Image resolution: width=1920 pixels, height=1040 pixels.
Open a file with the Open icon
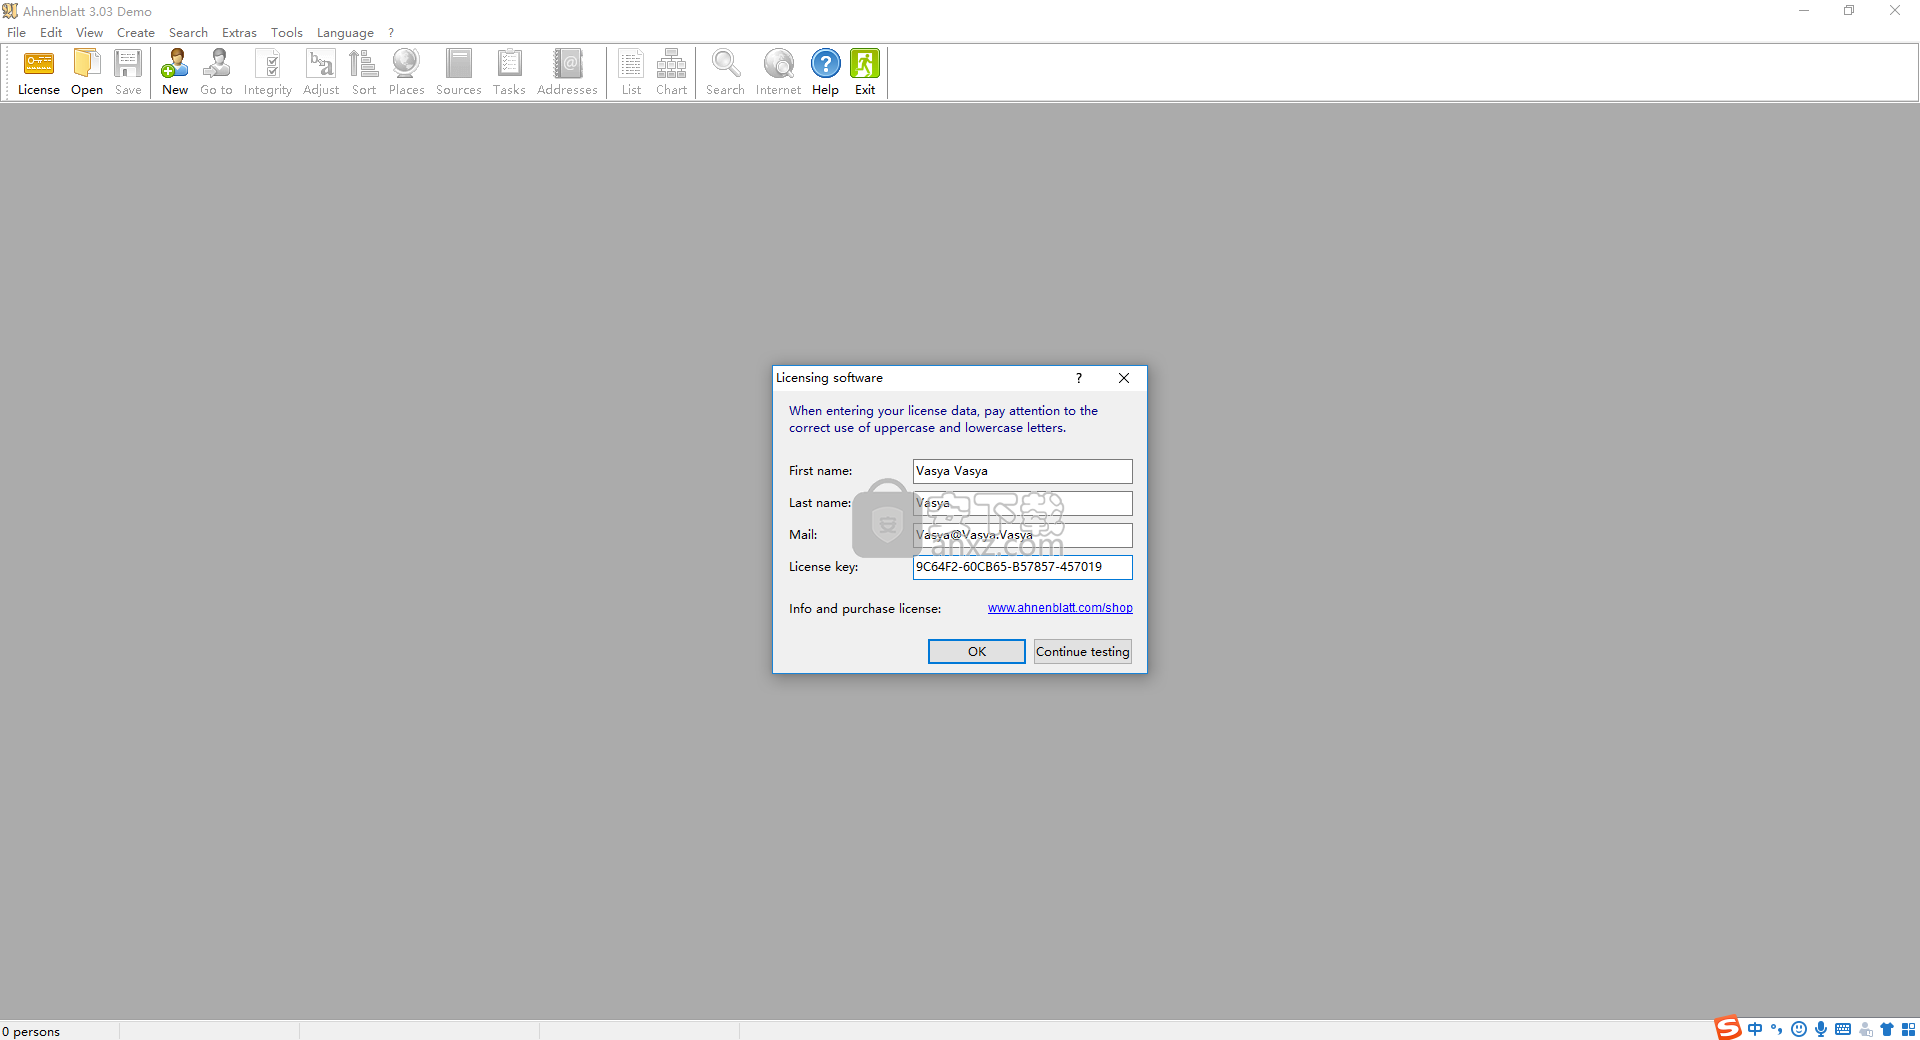coord(87,72)
